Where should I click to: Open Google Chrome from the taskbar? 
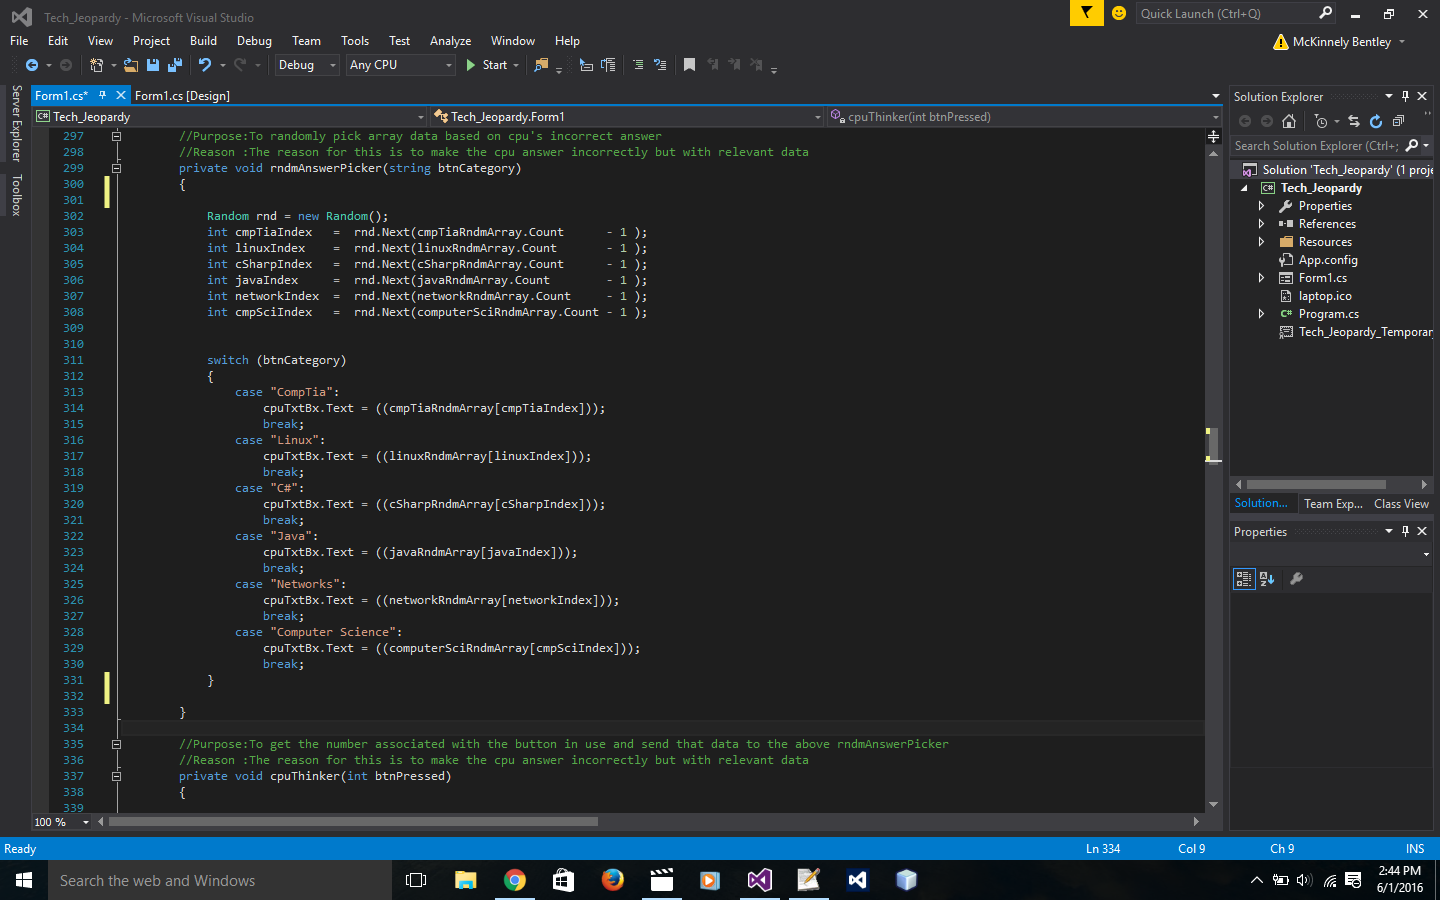point(515,880)
